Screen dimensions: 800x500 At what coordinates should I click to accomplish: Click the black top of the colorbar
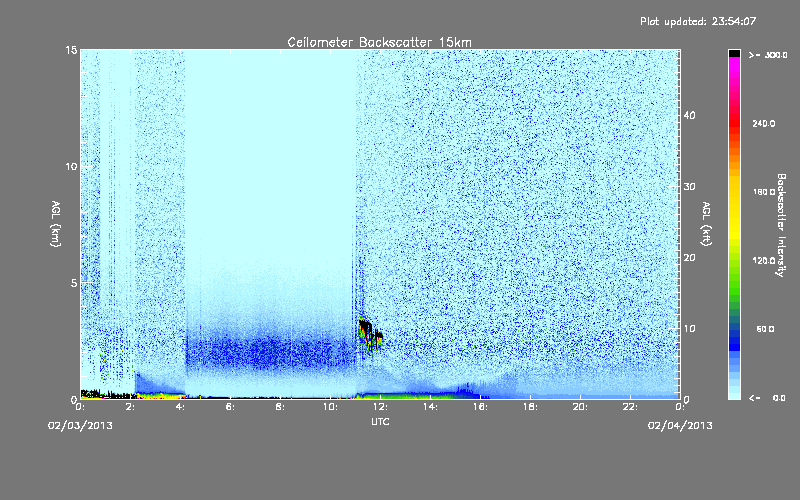pyautogui.click(x=734, y=53)
